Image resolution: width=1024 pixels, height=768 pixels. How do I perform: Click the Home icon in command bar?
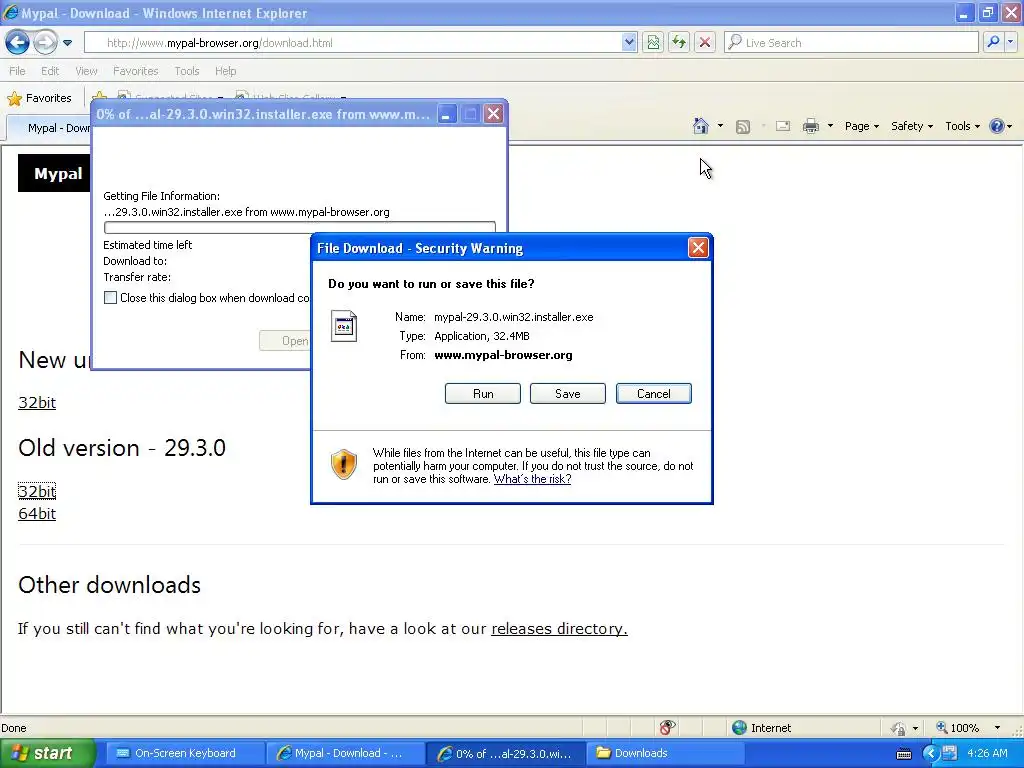click(x=701, y=126)
